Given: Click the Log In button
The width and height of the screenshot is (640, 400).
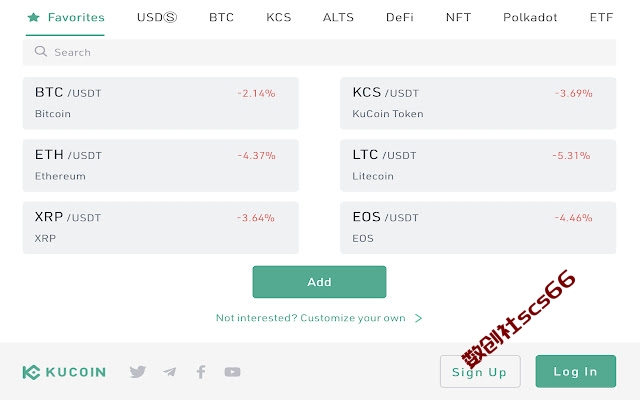Looking at the screenshot, I should pyautogui.click(x=576, y=371).
